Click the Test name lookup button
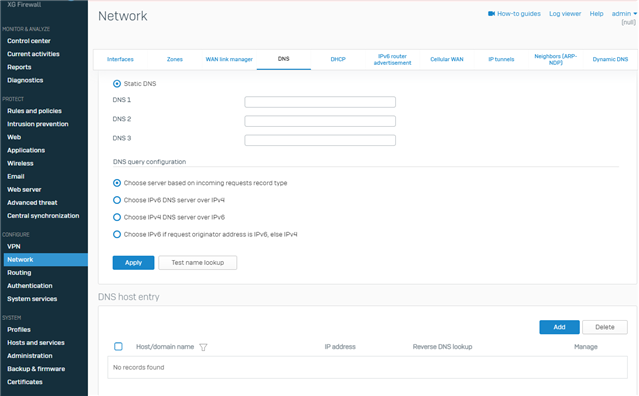639x396 pixels. 198,263
